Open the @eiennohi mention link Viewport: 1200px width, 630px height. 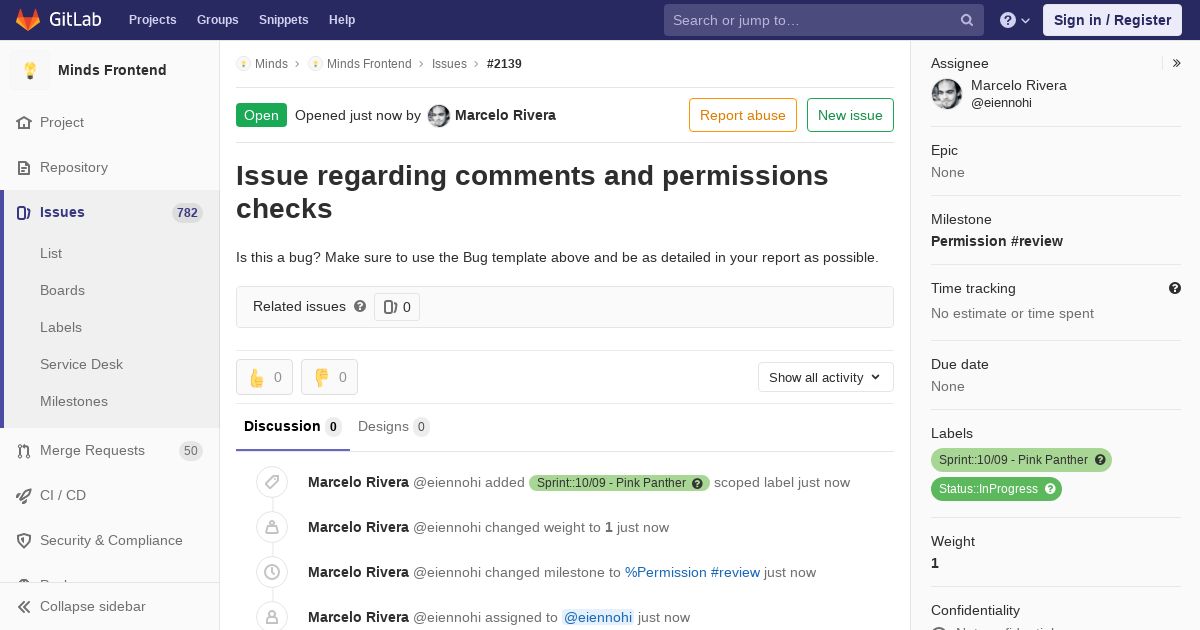click(598, 618)
